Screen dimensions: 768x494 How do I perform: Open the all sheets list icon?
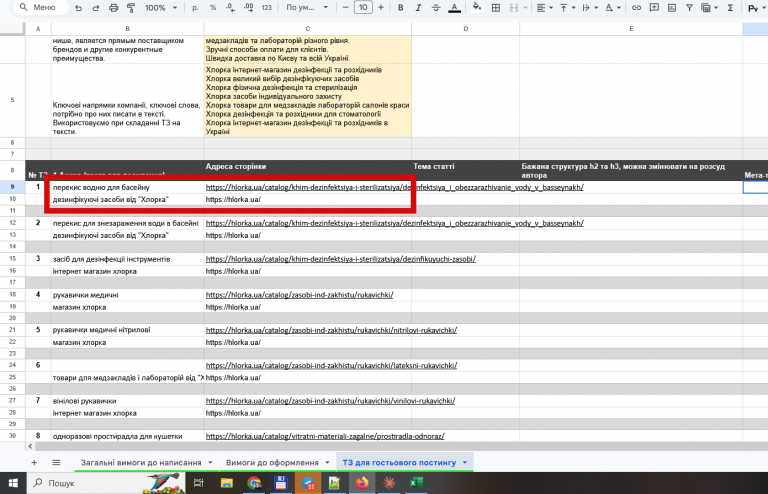pyautogui.click(x=56, y=462)
